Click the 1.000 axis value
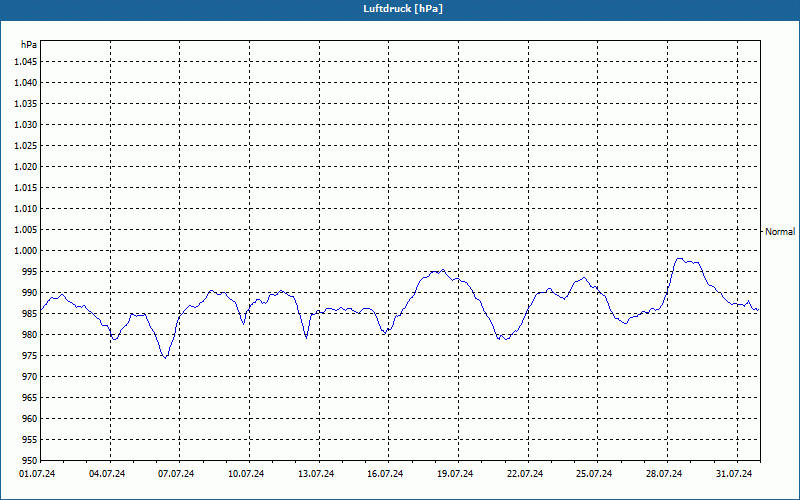The width and height of the screenshot is (800, 500). [x=26, y=251]
